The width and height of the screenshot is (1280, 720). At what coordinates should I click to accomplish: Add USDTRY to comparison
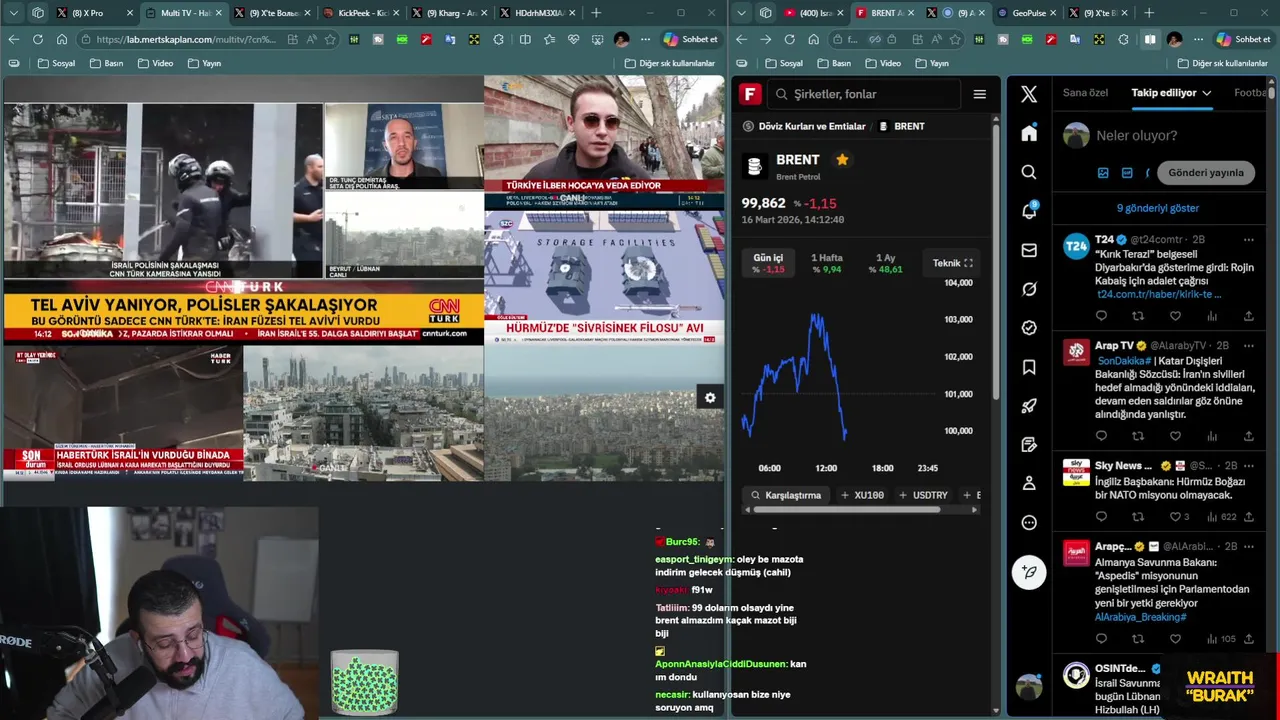coord(923,495)
